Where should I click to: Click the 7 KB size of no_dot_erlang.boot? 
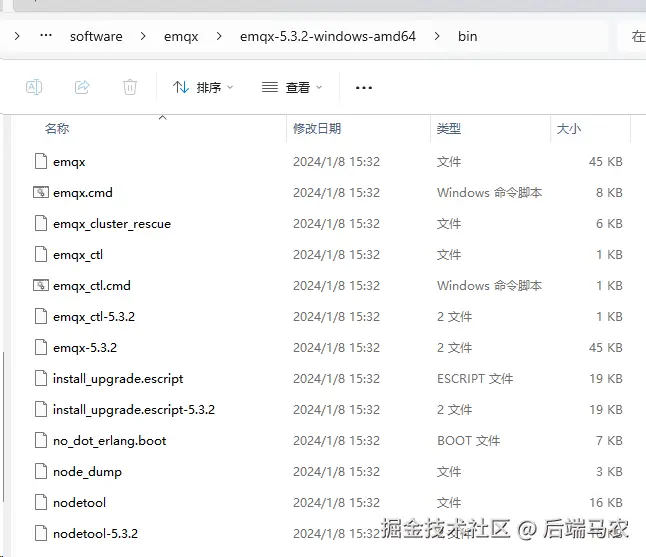click(x=609, y=440)
